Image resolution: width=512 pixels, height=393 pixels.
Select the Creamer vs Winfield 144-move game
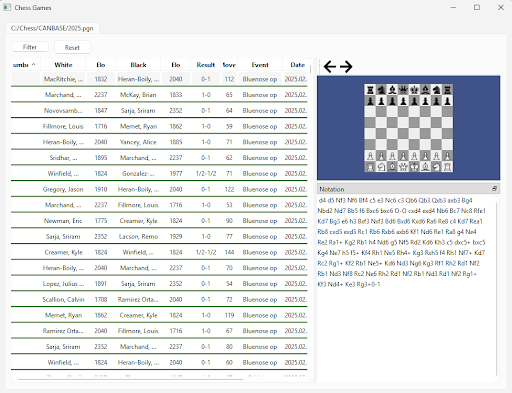(159, 252)
